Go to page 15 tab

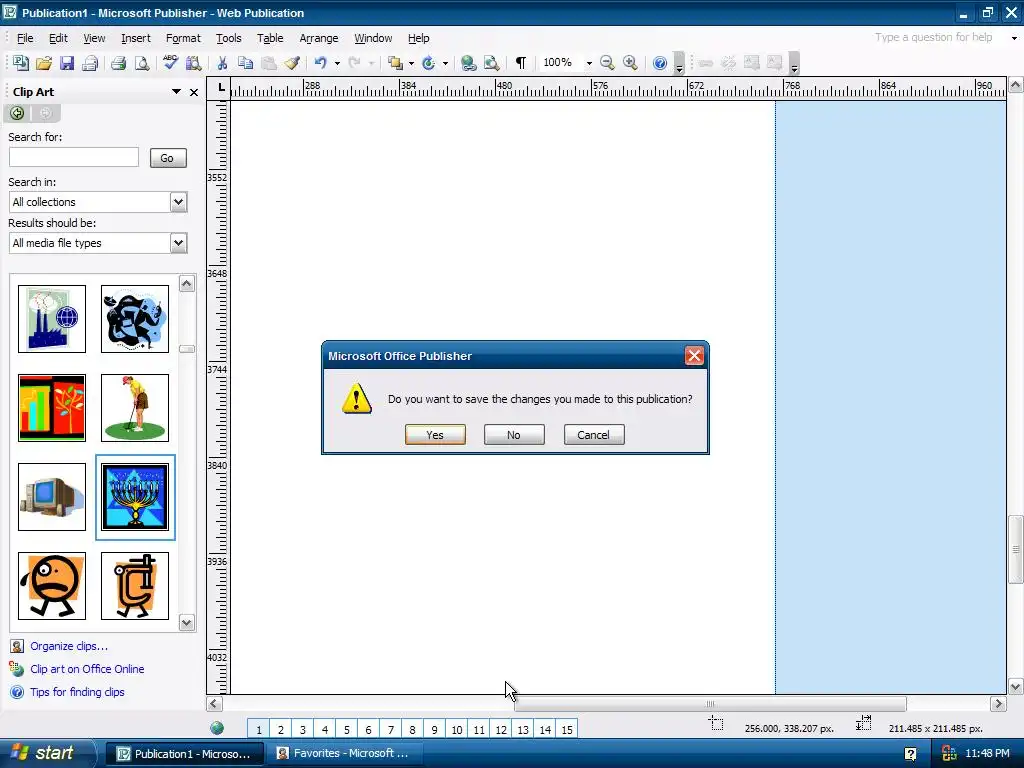click(567, 729)
